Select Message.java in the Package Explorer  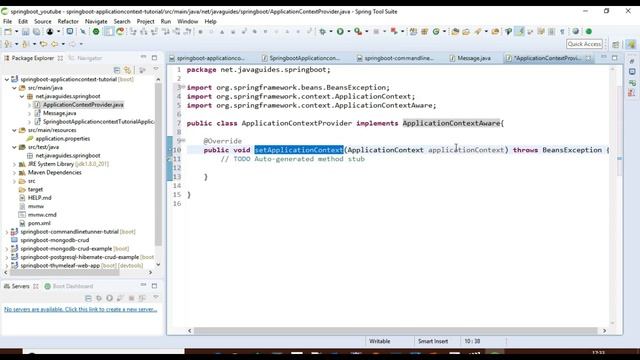(x=59, y=113)
